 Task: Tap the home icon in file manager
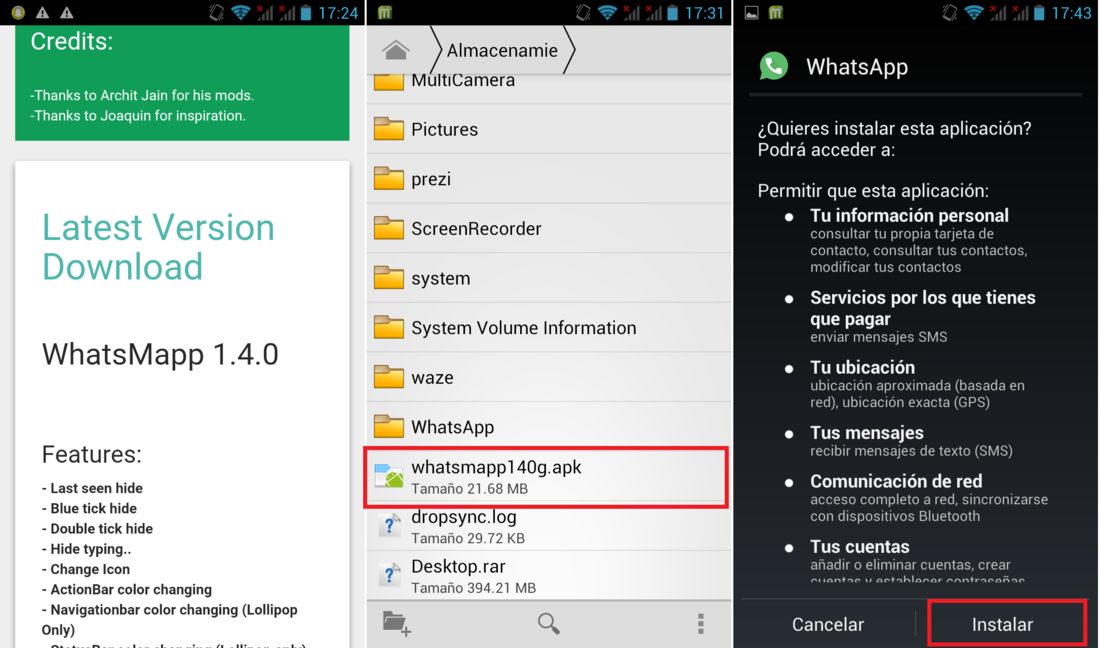(396, 50)
